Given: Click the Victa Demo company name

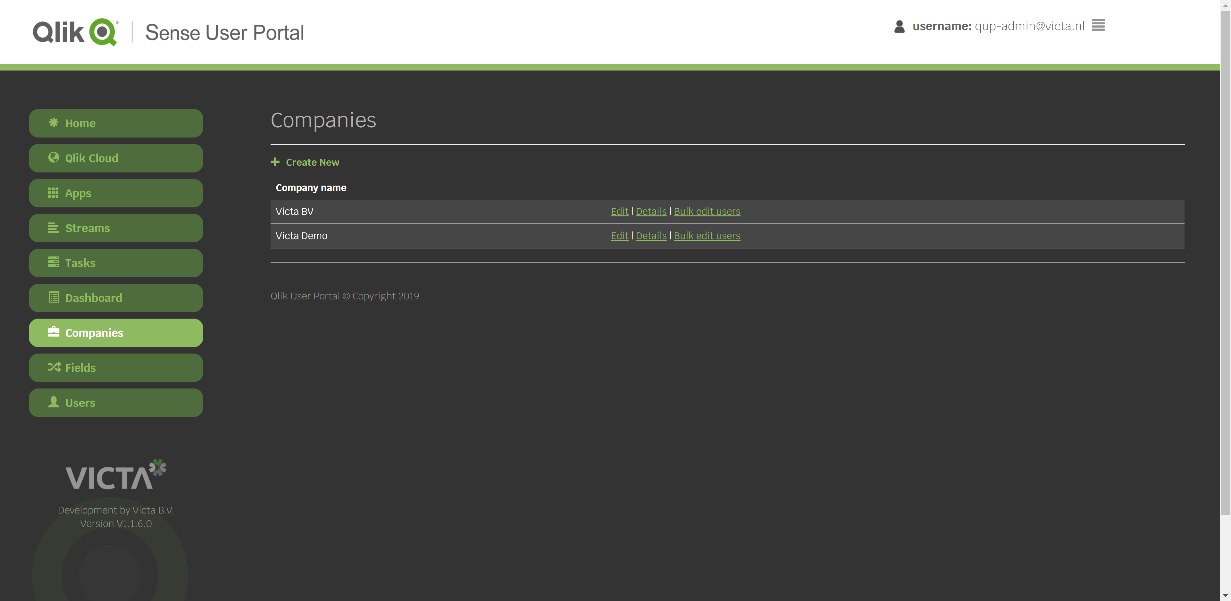Looking at the screenshot, I should (302, 236).
